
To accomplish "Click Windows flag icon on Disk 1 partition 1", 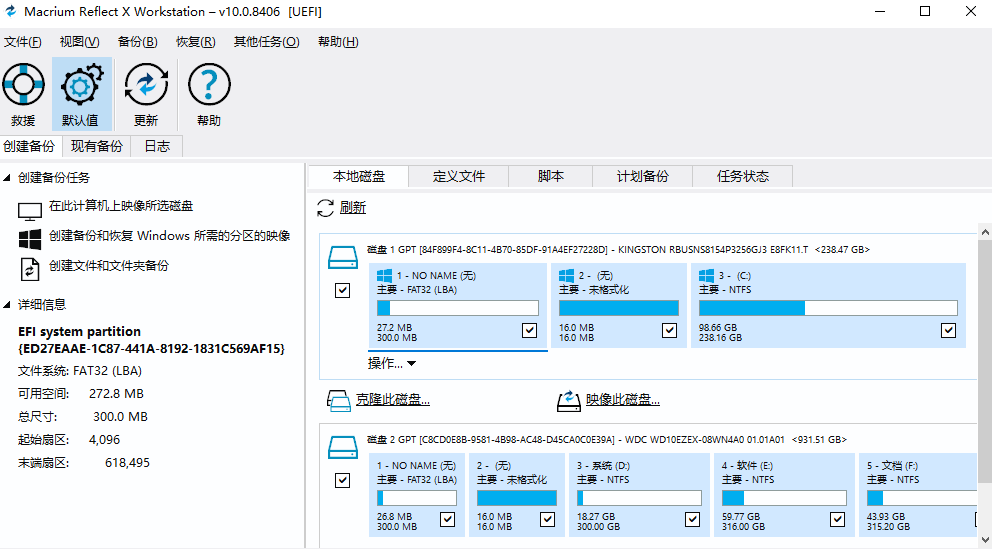I will click(385, 276).
